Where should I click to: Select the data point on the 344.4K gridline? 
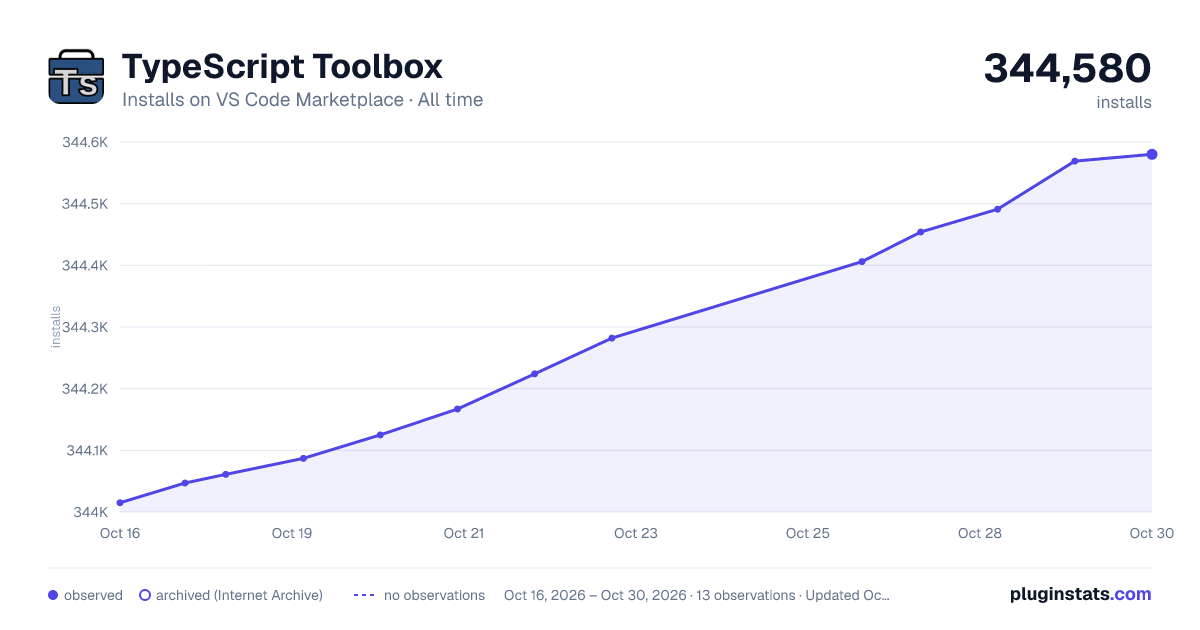click(x=862, y=262)
